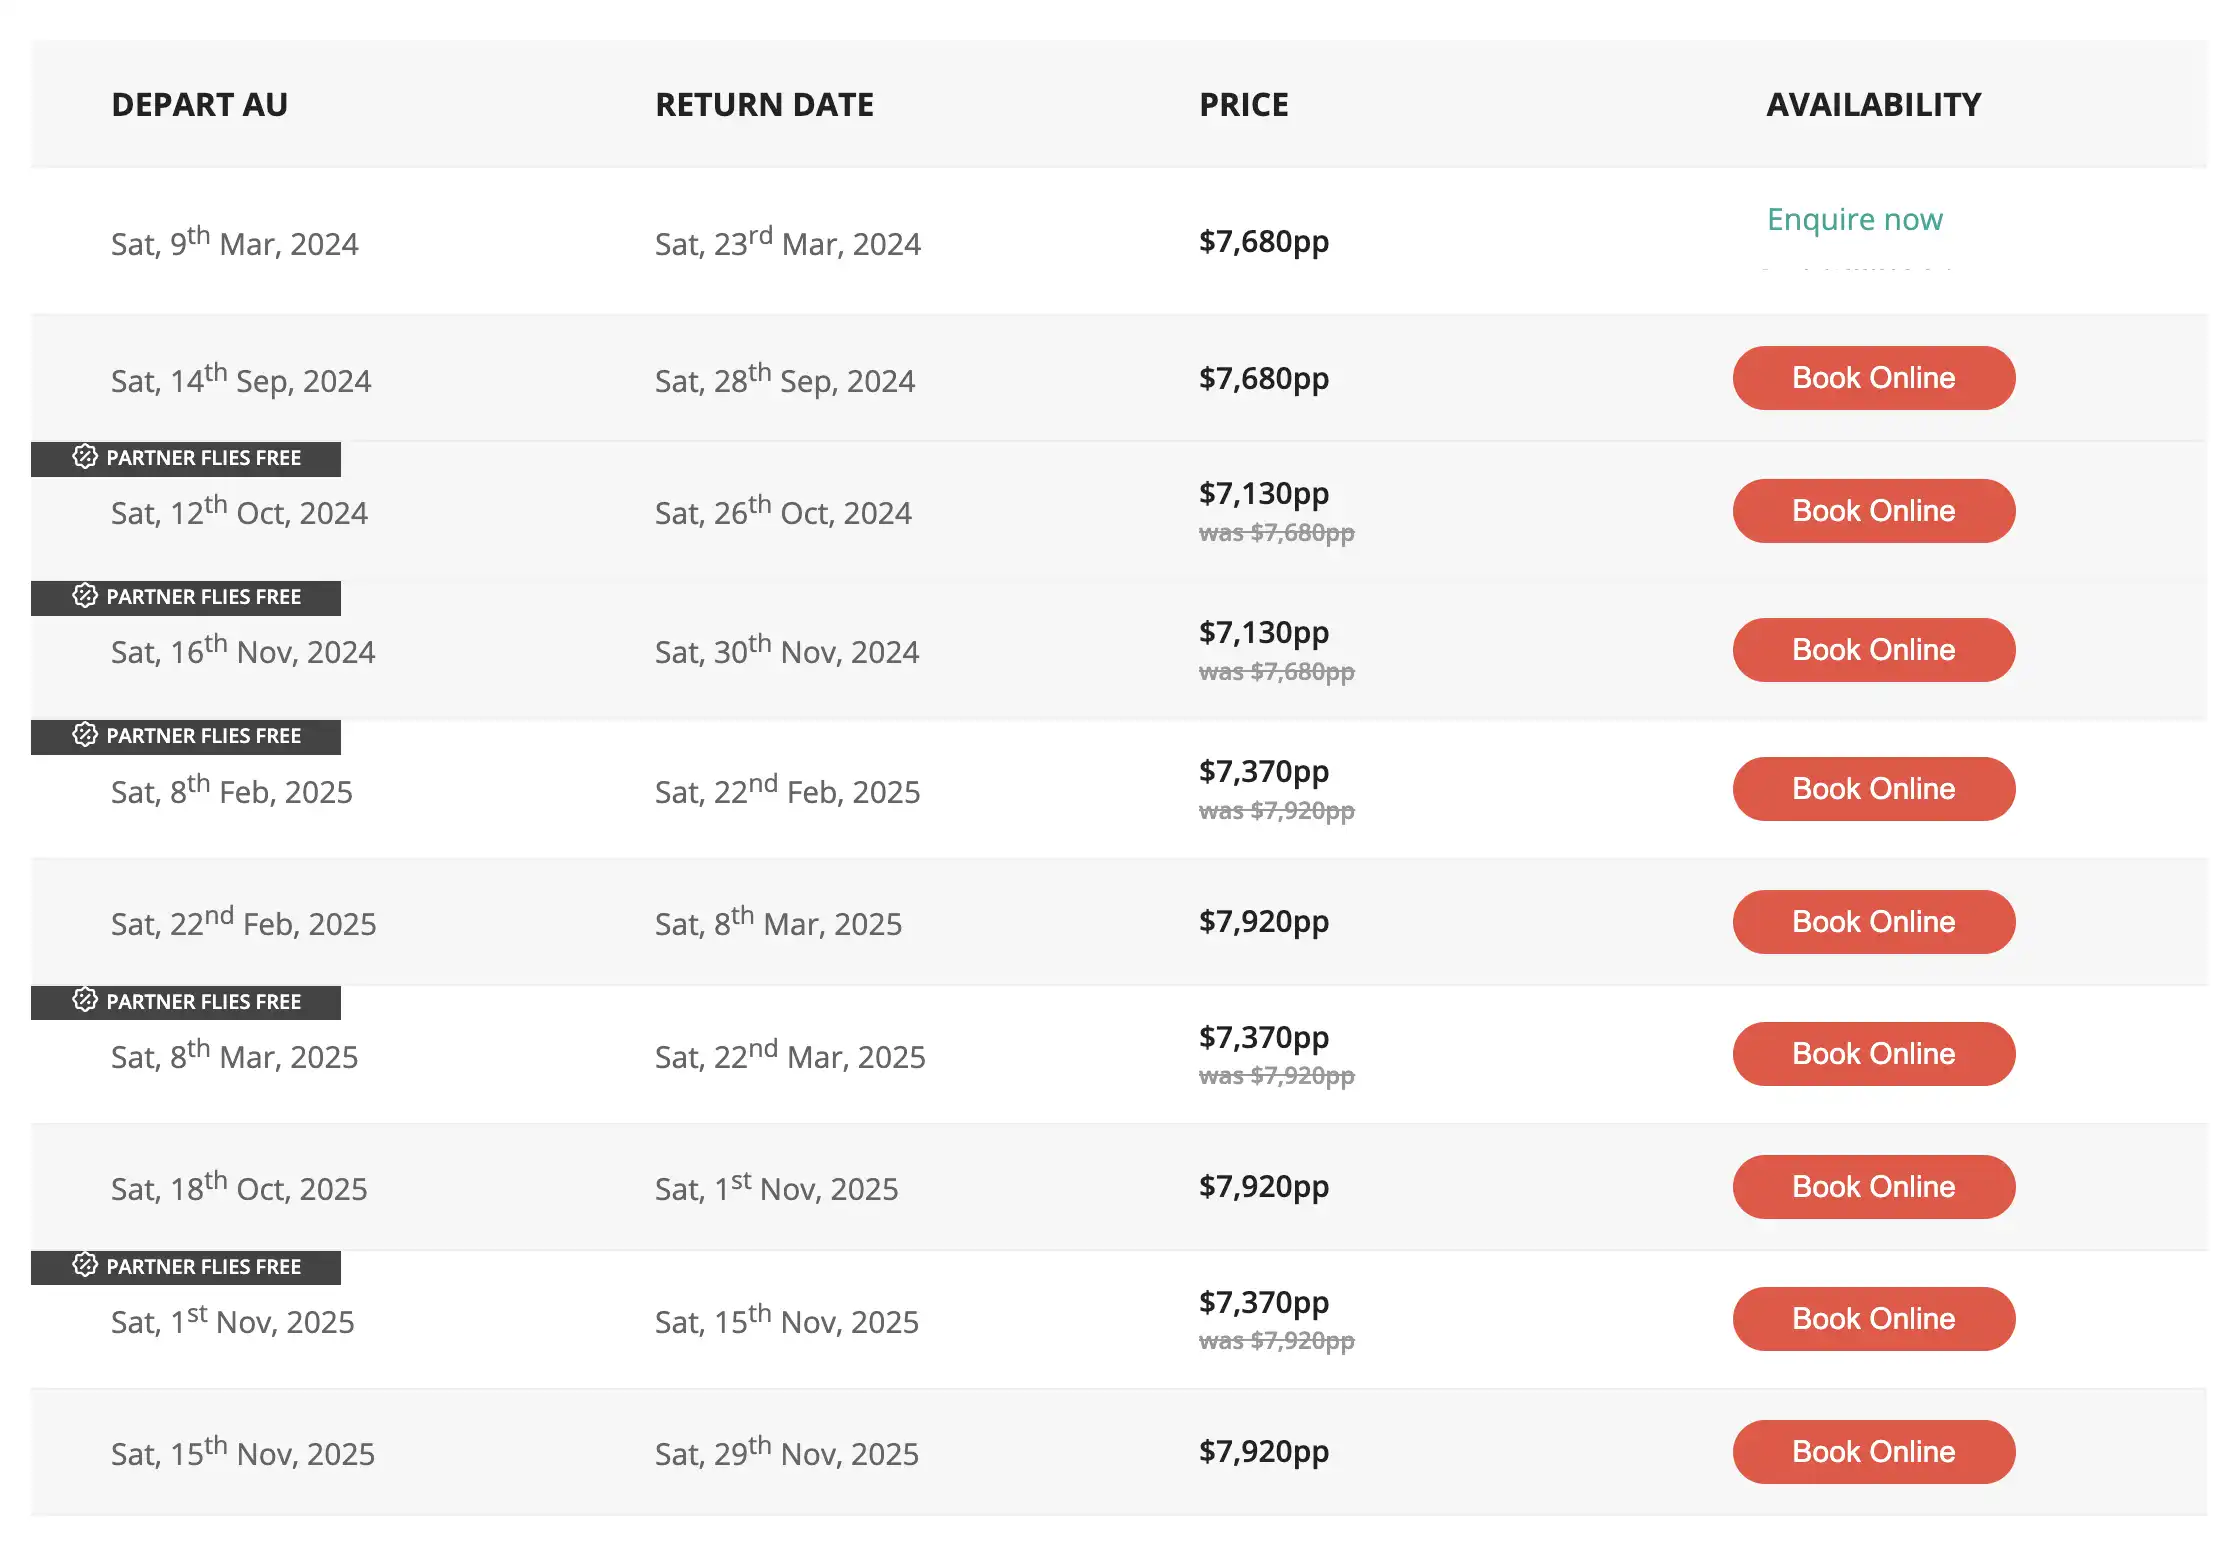
Task: Book Online for 18th Oct 2025 departure
Action: tap(1872, 1187)
